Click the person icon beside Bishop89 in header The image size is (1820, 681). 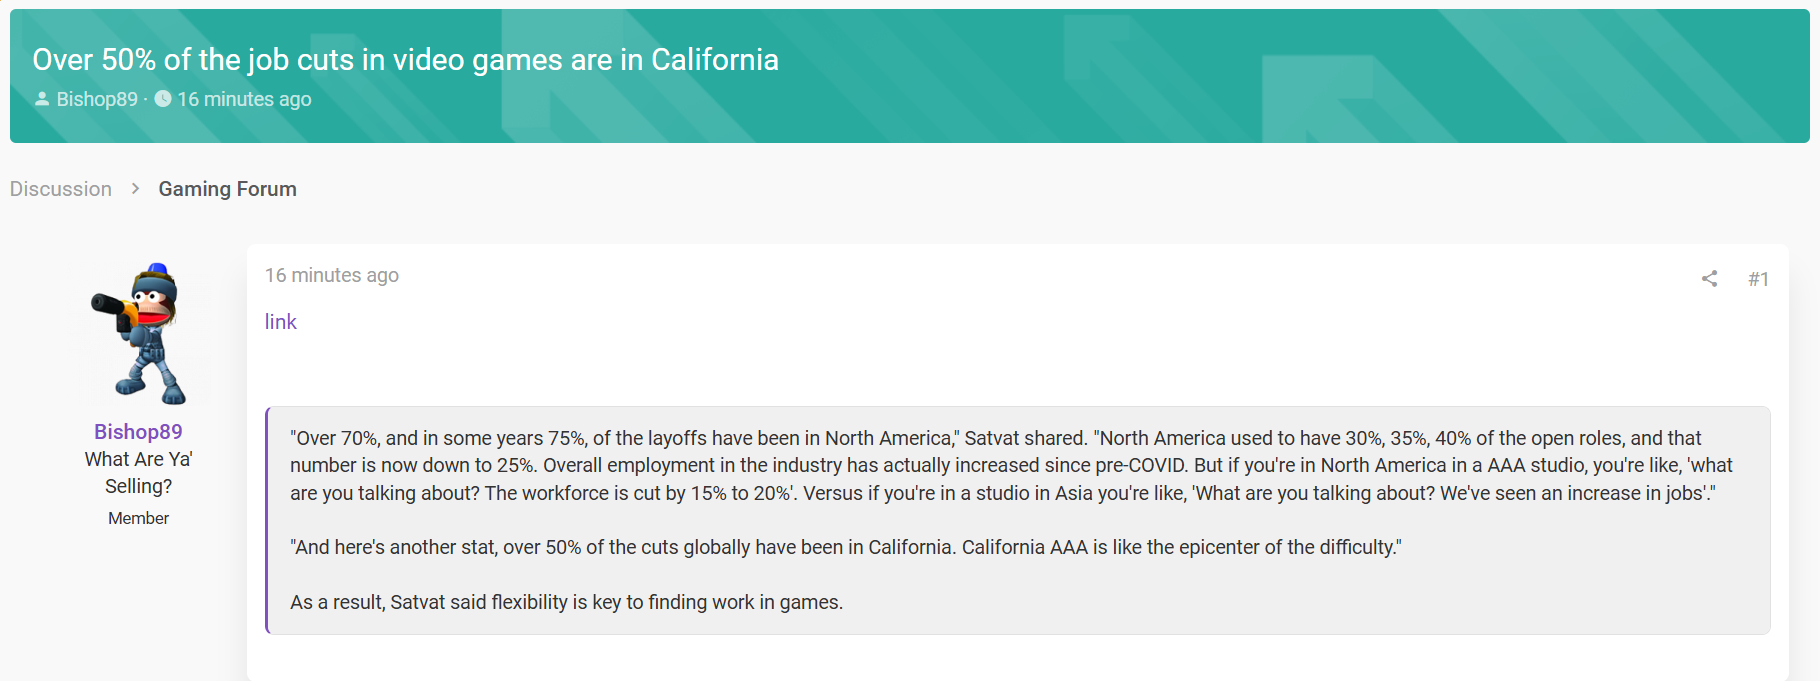coord(42,99)
